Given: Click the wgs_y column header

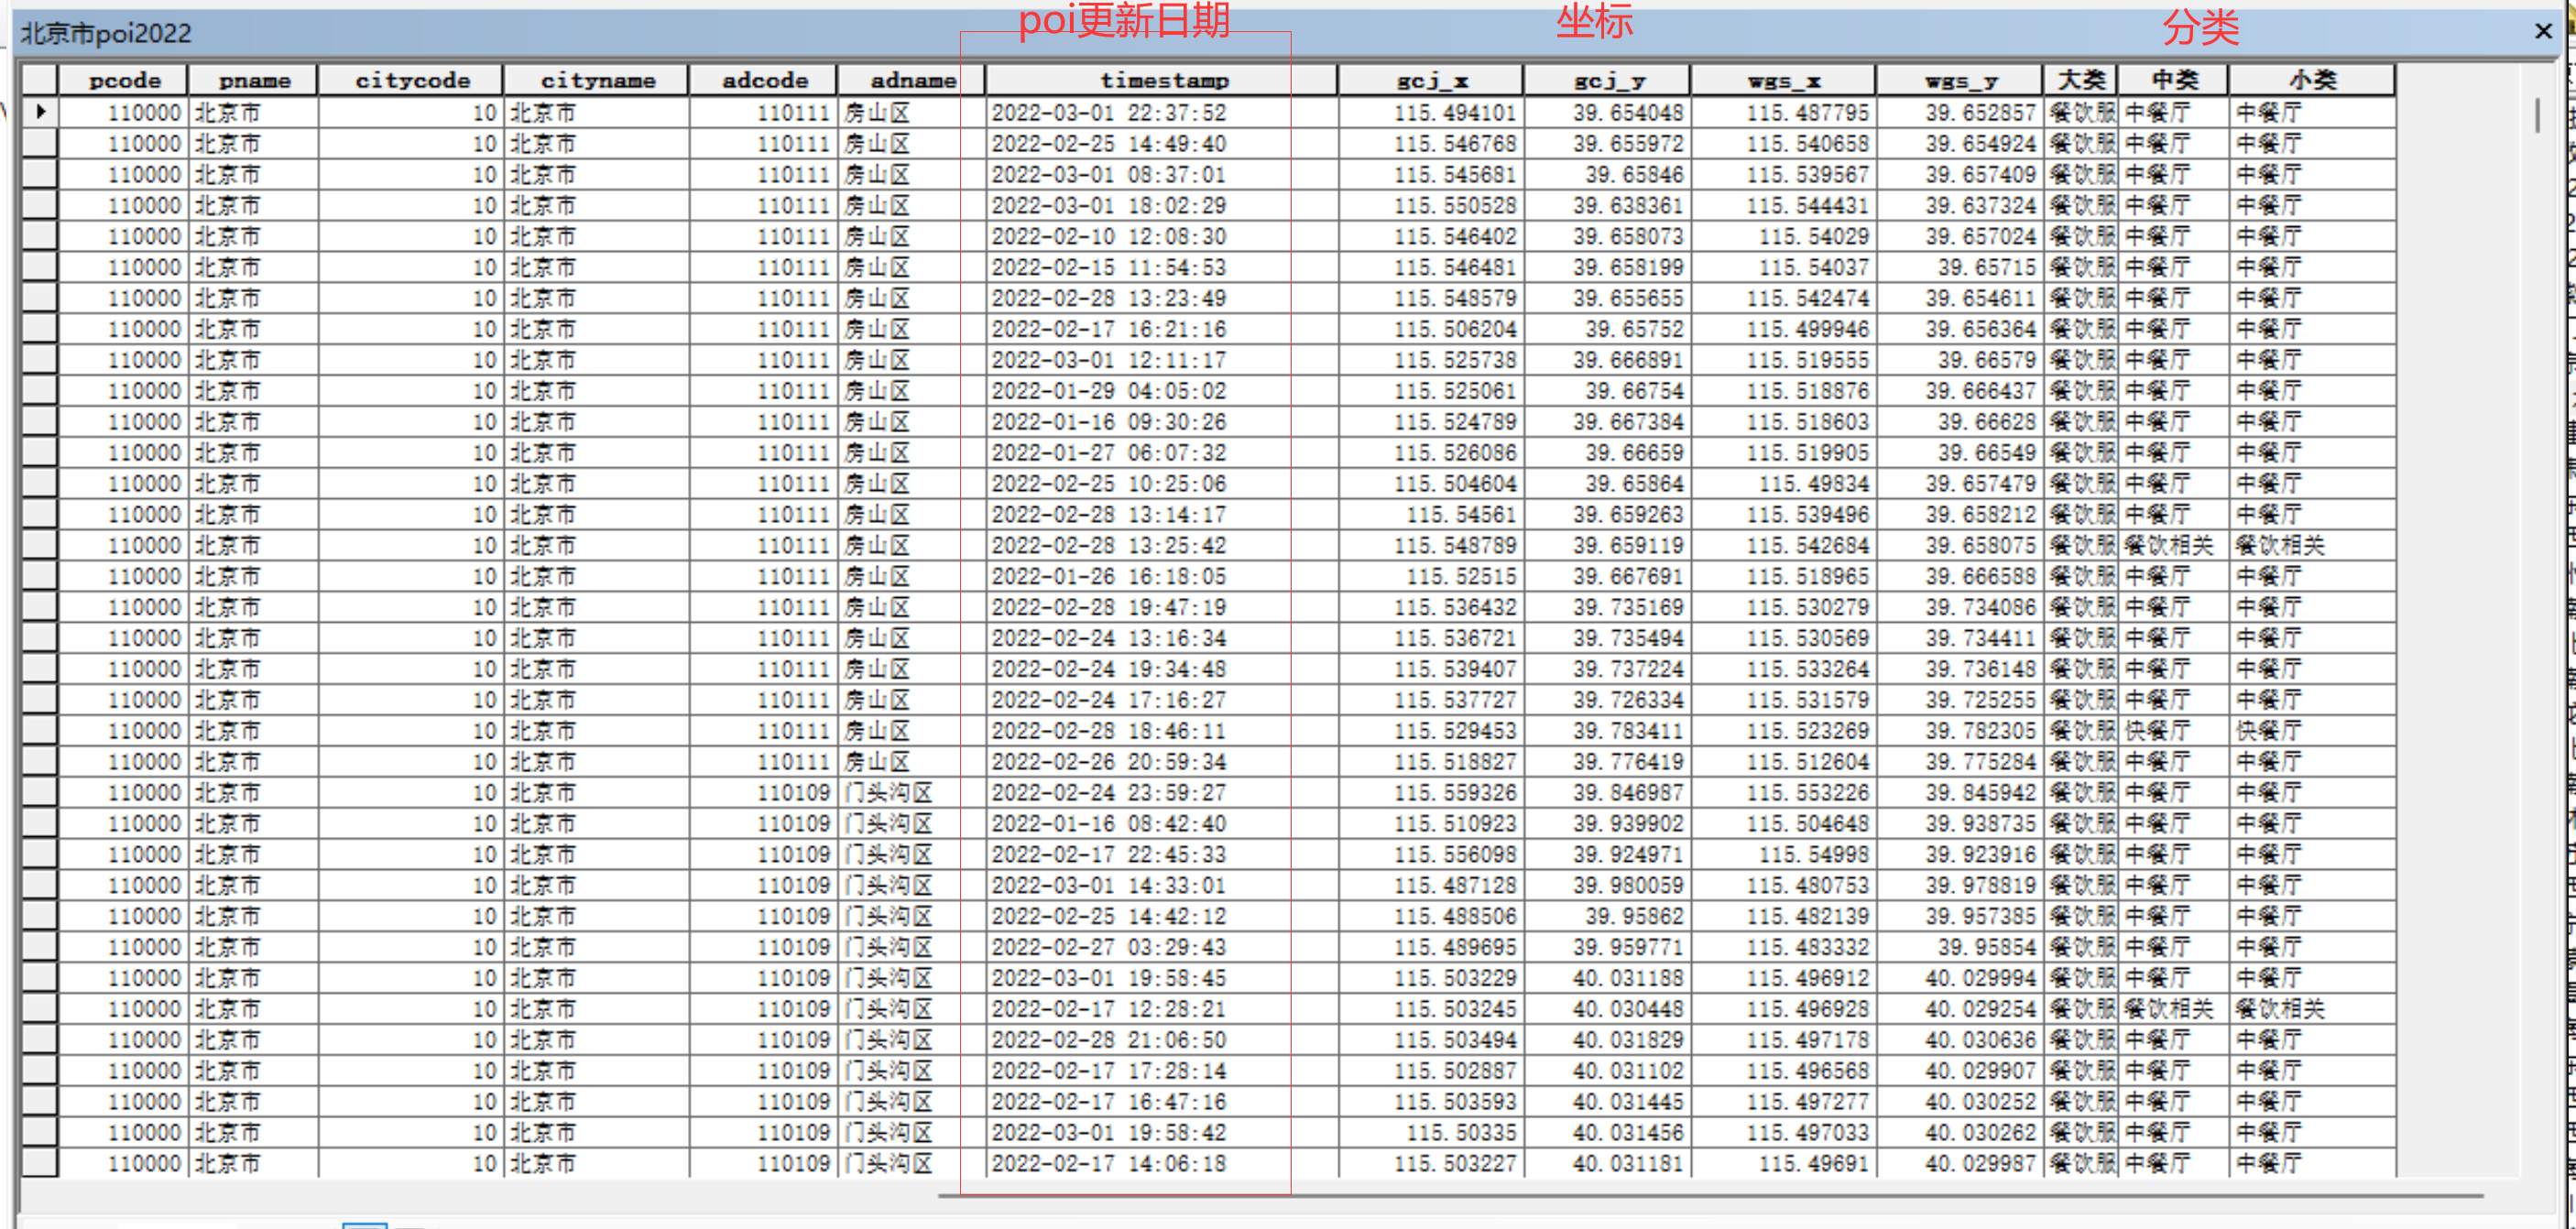Looking at the screenshot, I should [x=1960, y=80].
